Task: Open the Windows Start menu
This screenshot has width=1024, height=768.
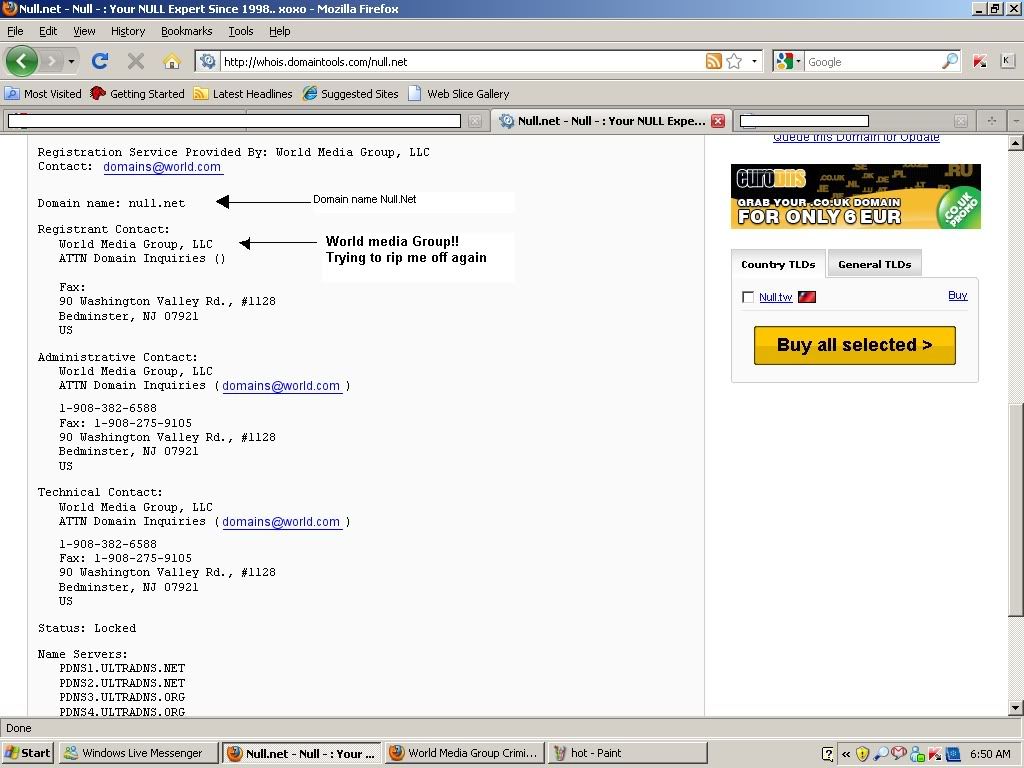Action: (27, 753)
